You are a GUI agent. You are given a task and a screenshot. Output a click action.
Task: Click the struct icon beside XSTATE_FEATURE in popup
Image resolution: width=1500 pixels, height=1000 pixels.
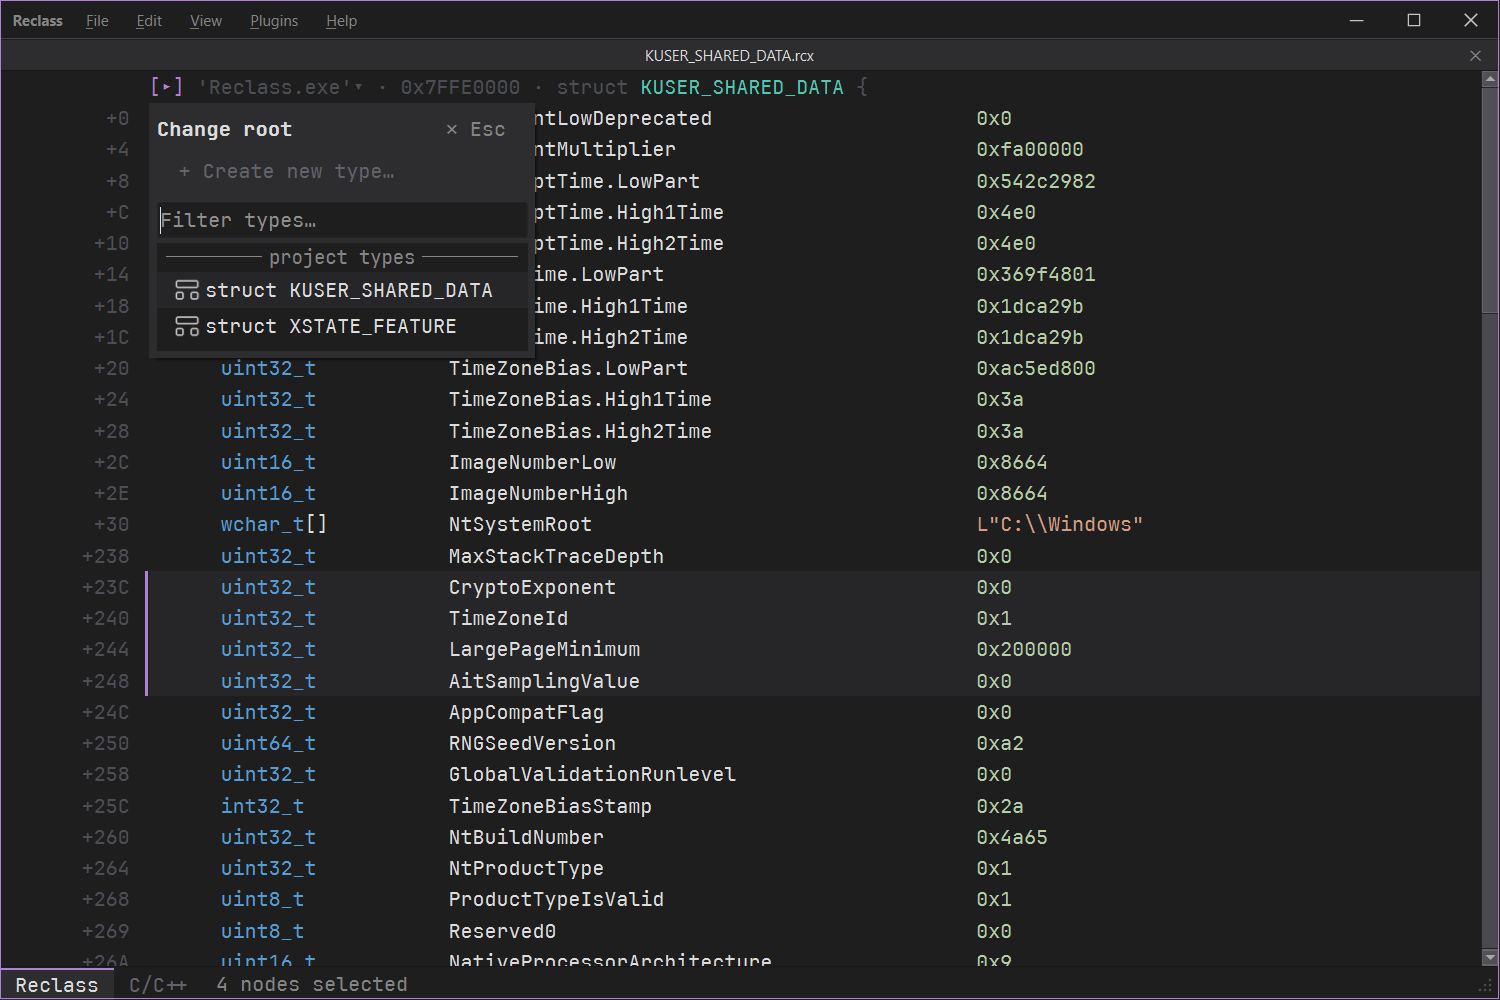coord(187,326)
